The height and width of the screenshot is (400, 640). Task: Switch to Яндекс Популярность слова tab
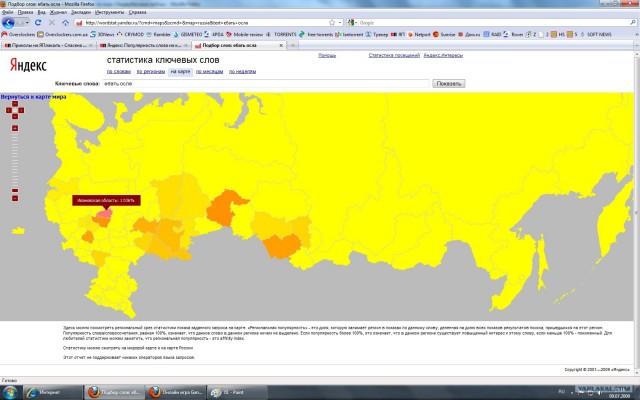[144, 45]
